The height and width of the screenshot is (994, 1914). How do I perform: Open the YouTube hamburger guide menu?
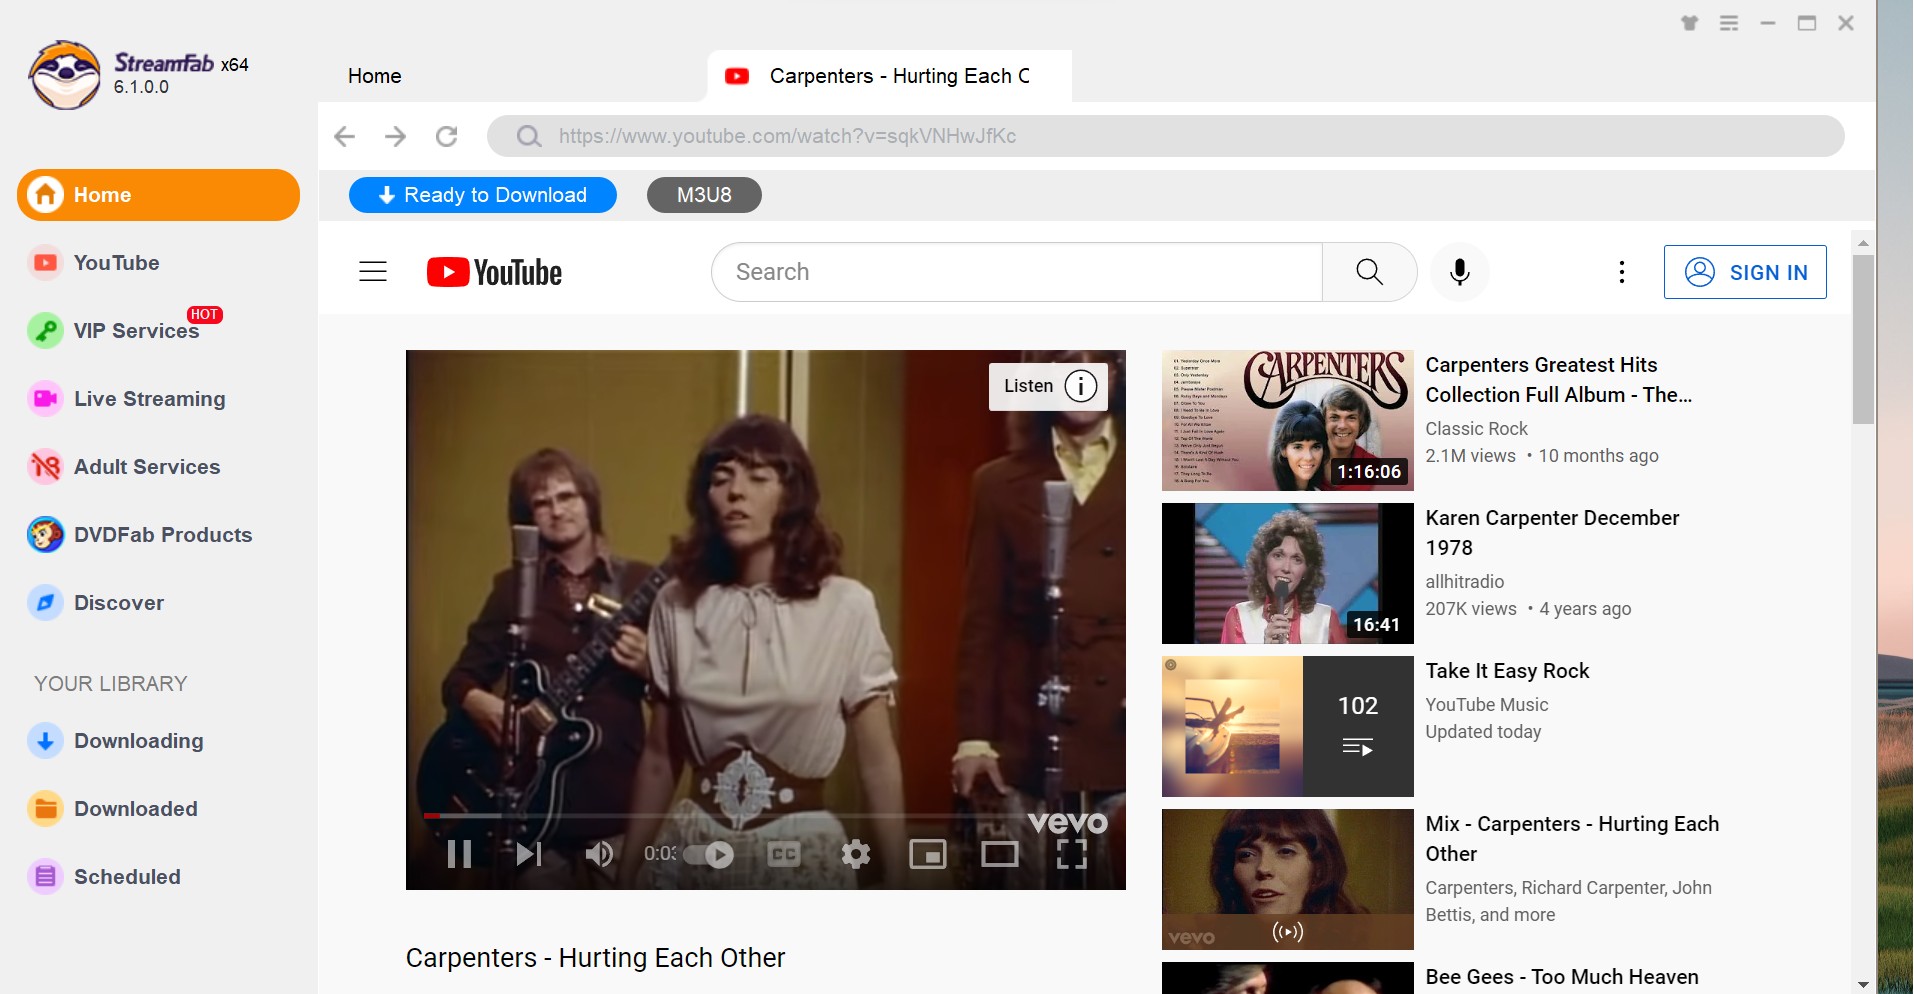tap(373, 272)
